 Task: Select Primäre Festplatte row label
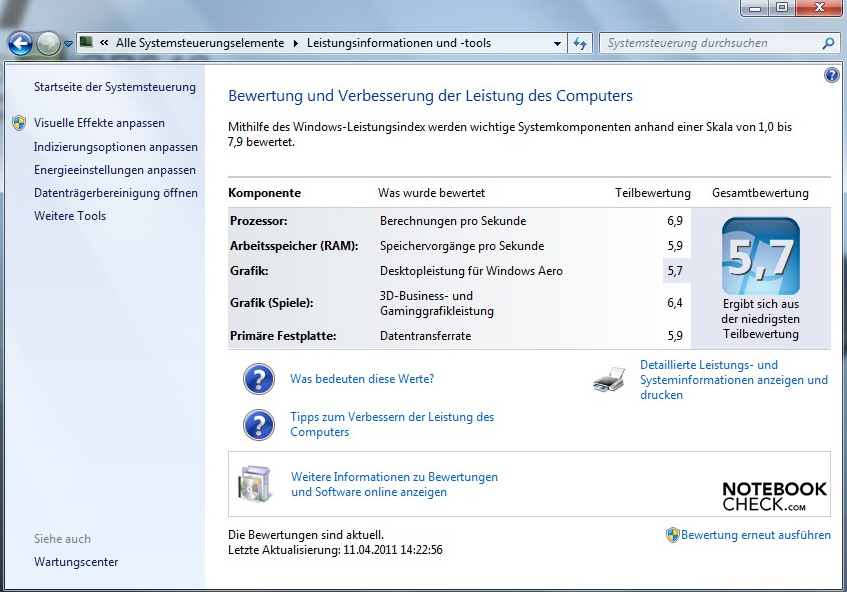(x=283, y=336)
